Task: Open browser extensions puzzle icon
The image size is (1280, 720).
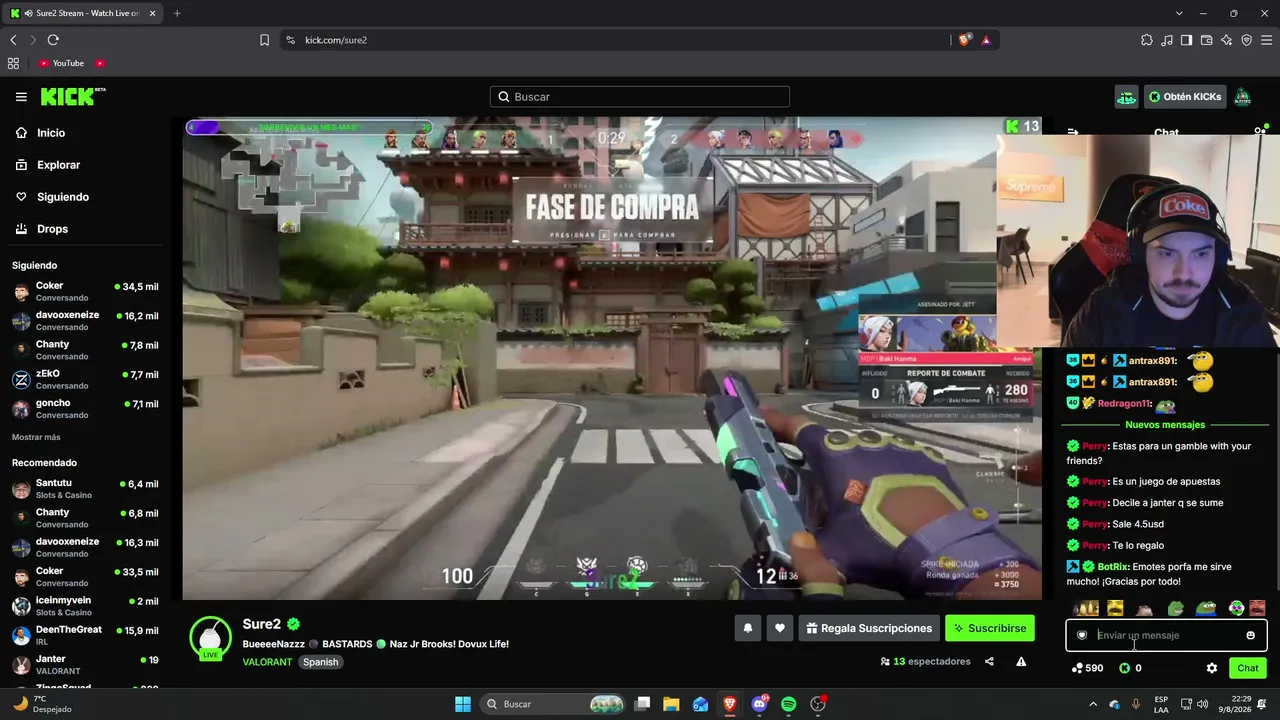Action: 1146,40
